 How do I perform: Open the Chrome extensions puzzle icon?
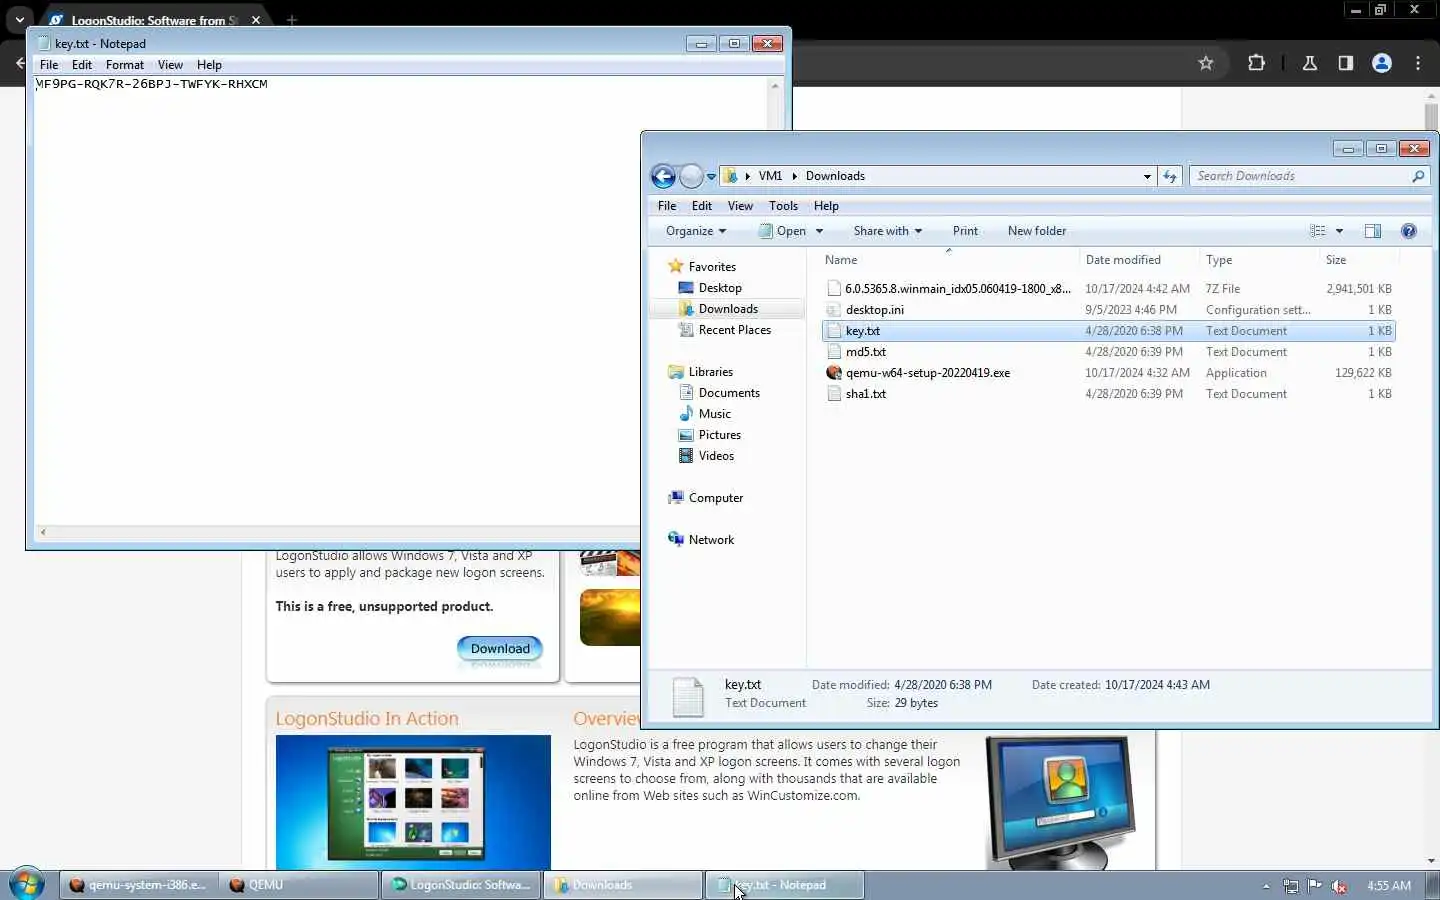[1257, 63]
